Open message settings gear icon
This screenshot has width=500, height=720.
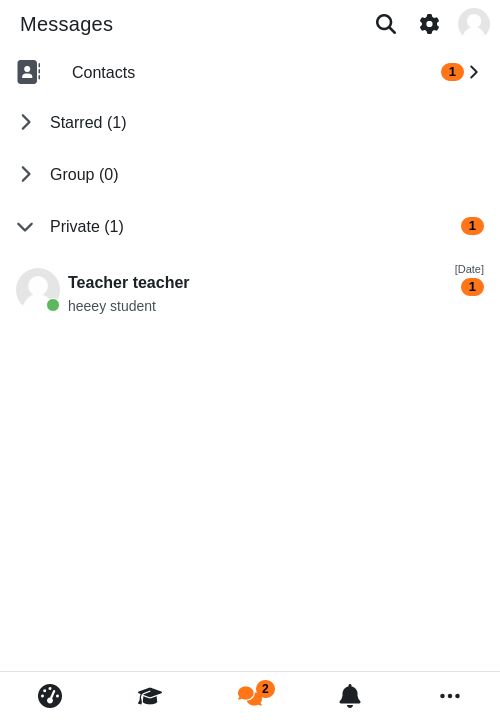(x=429, y=24)
